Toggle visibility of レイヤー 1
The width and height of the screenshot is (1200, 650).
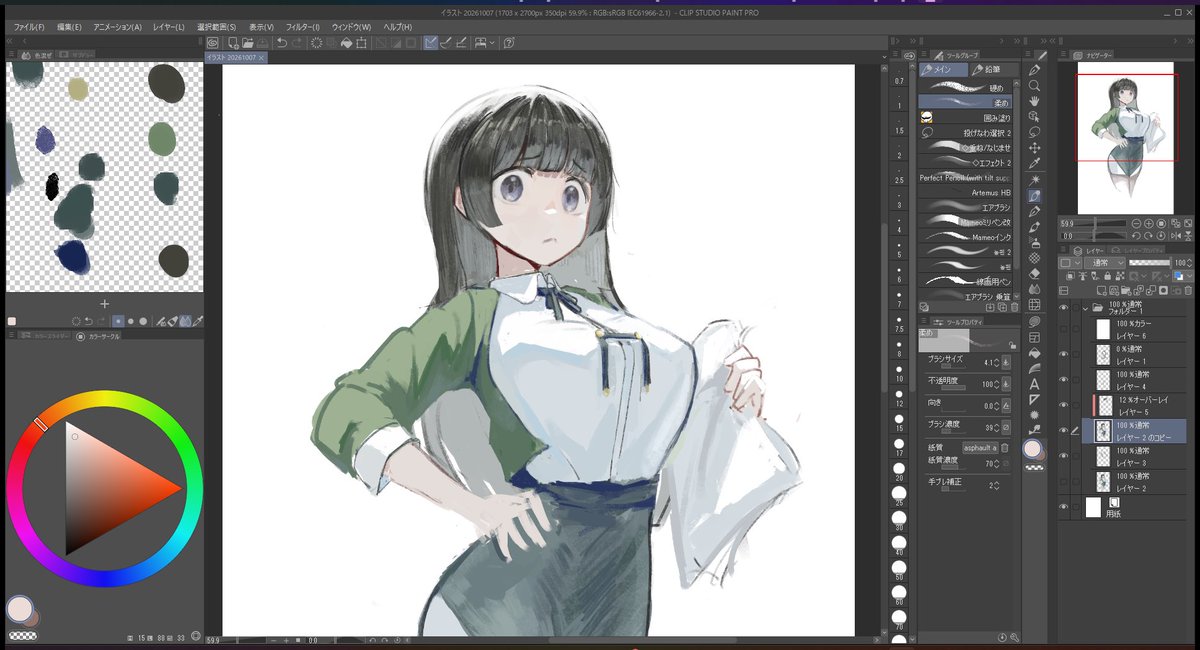tap(1063, 354)
